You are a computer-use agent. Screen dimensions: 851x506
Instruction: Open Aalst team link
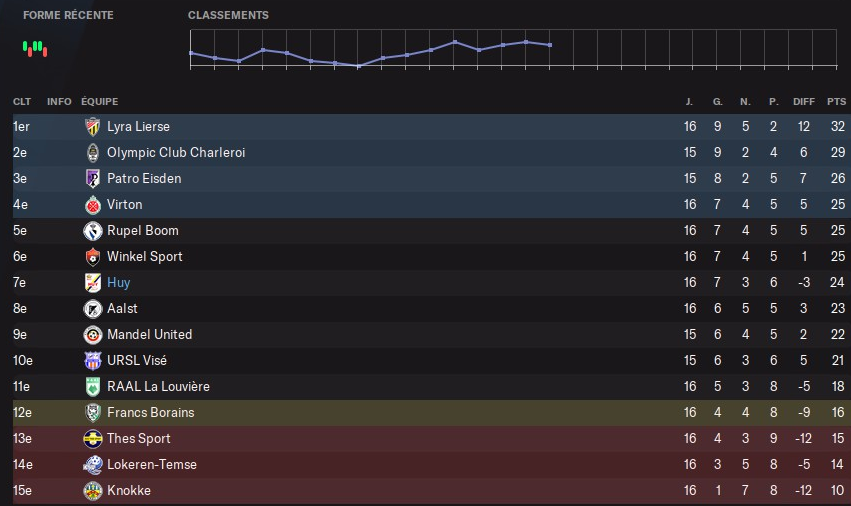coord(122,309)
